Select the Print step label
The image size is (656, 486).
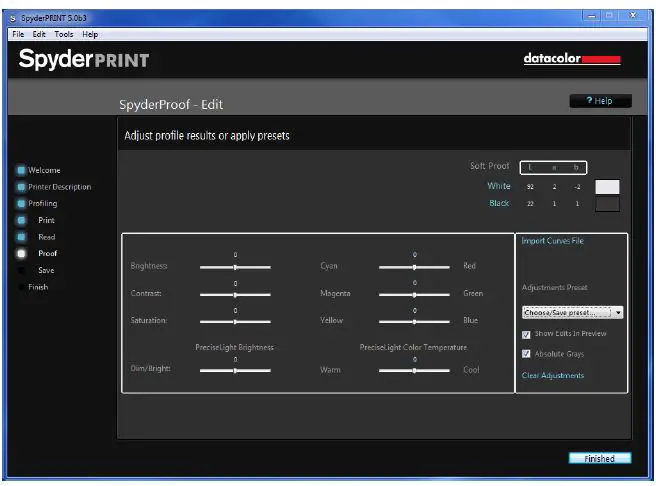(46, 220)
